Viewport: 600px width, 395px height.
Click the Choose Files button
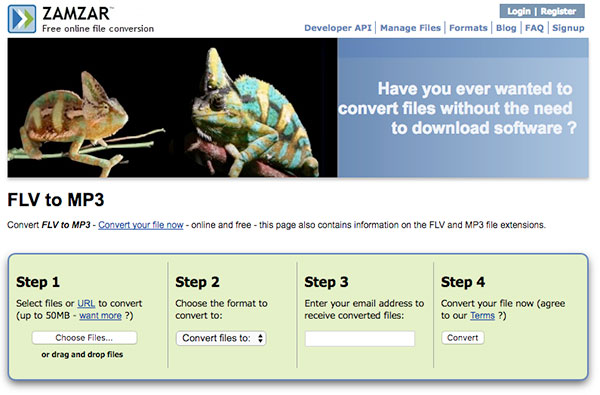point(84,338)
